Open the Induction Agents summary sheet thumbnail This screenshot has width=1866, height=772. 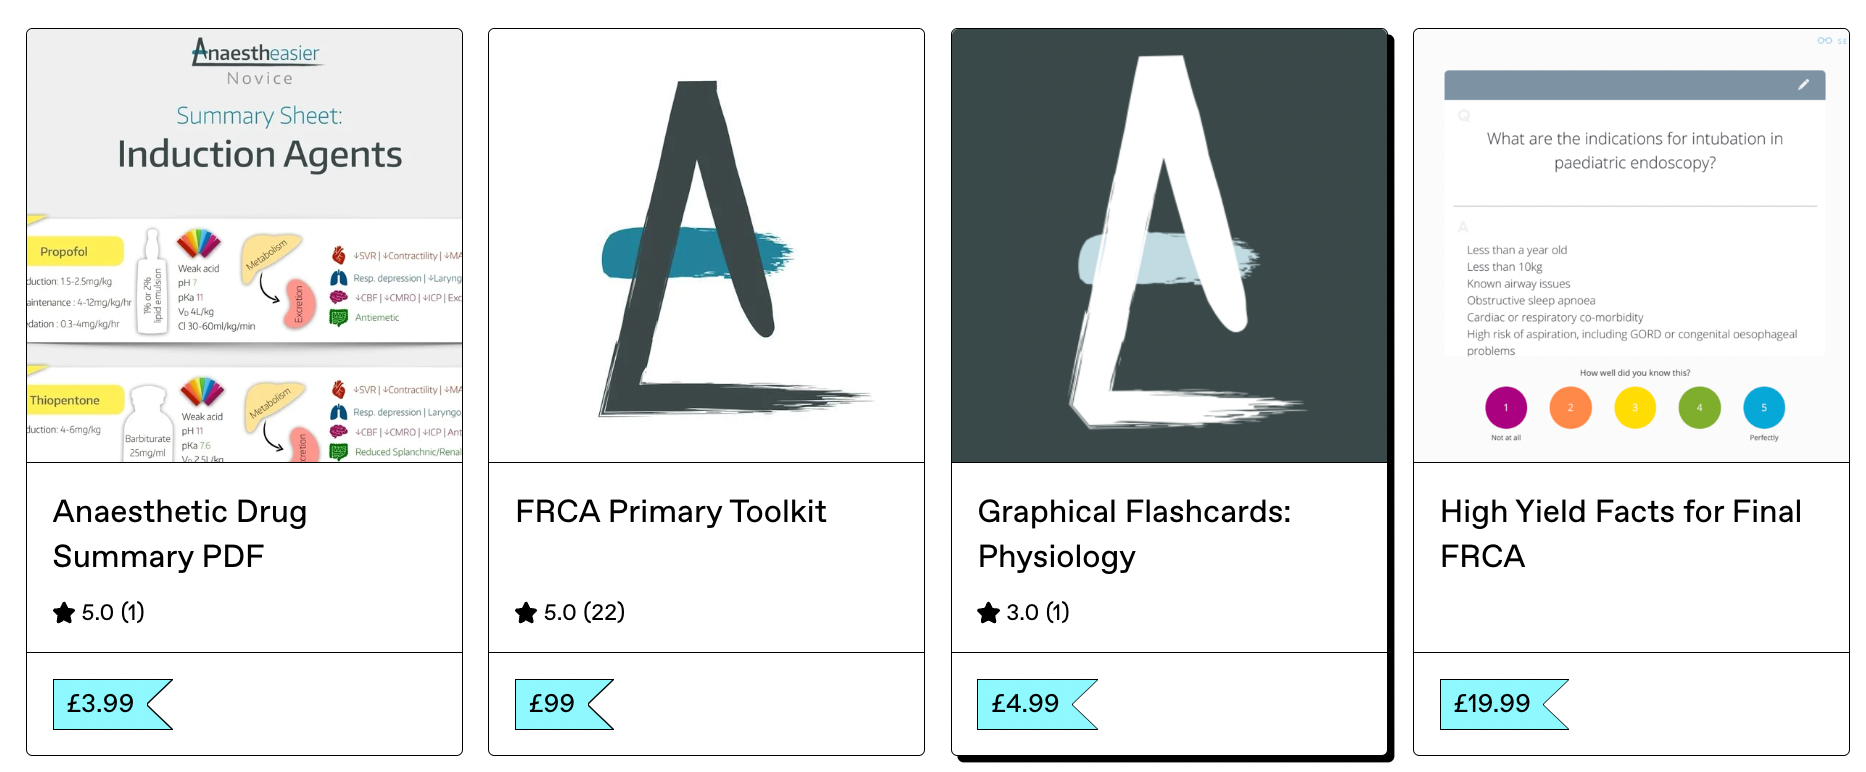coord(244,246)
